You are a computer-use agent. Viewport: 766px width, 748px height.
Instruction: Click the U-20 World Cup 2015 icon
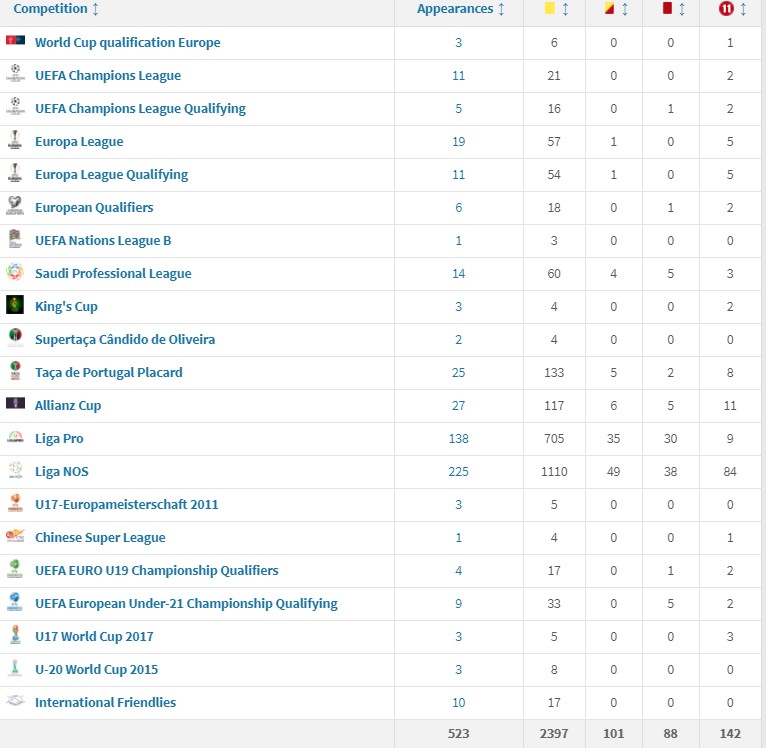click(x=15, y=667)
